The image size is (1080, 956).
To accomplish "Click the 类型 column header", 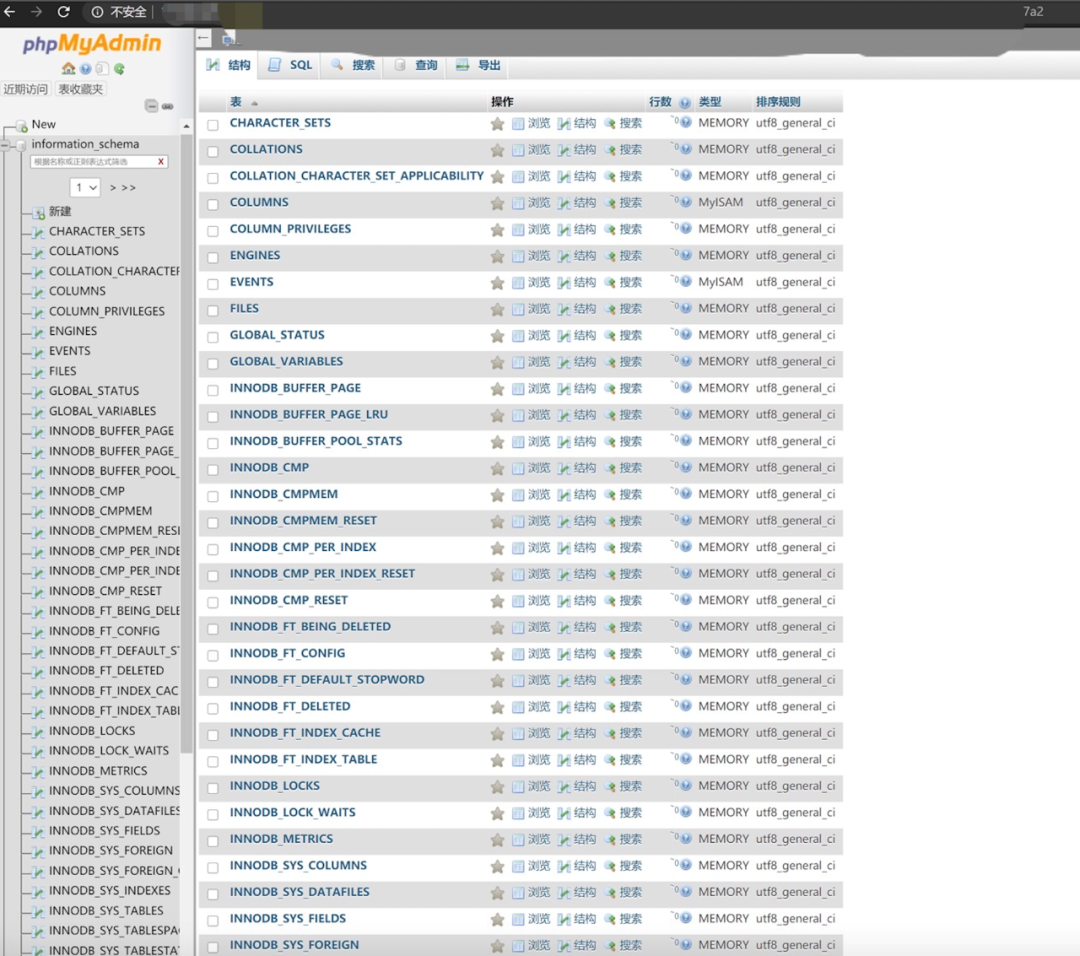I will pos(709,102).
